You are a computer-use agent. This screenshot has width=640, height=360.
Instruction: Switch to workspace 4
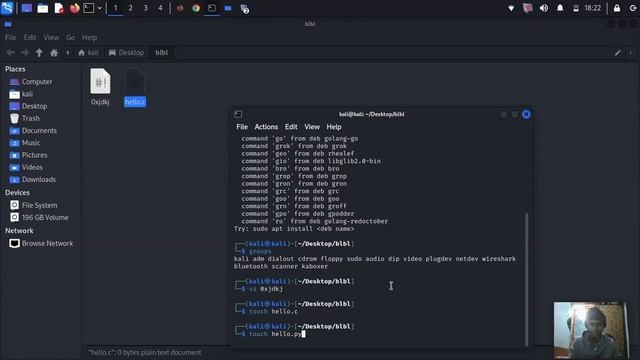160,8
